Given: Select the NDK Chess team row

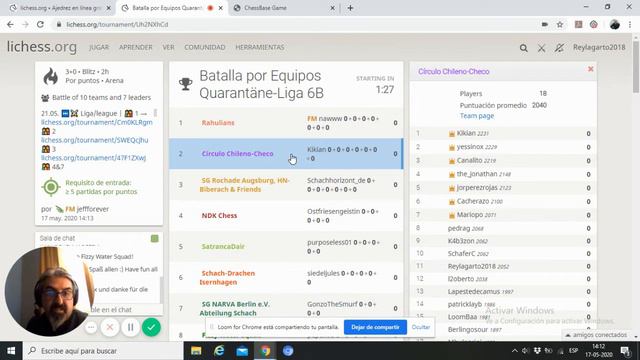Looking at the screenshot, I should click(286, 216).
